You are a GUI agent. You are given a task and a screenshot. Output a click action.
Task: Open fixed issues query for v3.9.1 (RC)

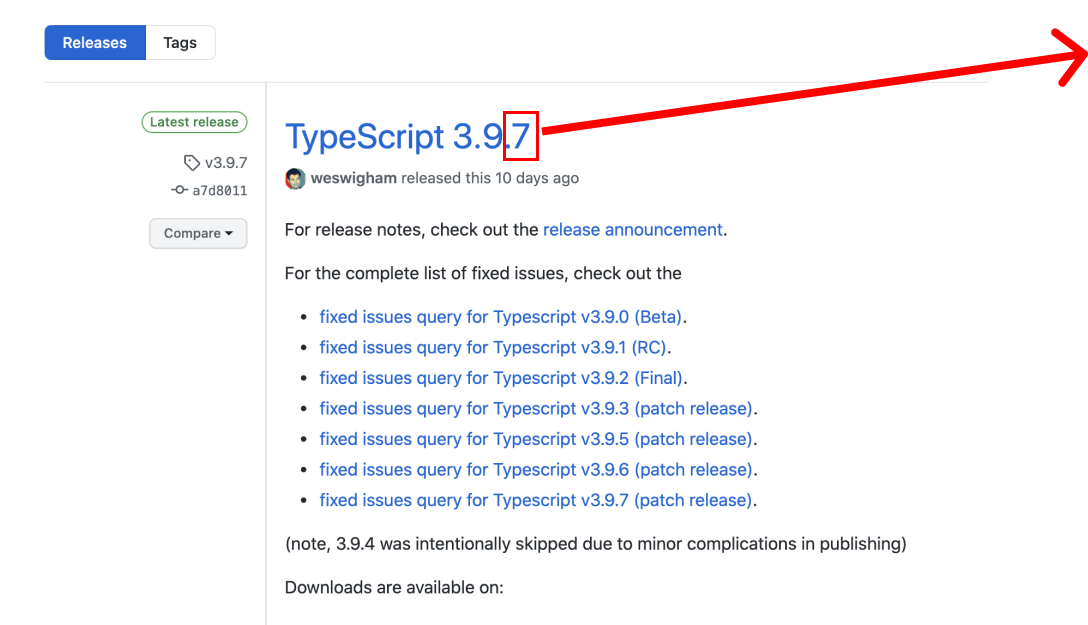pyautogui.click(x=494, y=348)
